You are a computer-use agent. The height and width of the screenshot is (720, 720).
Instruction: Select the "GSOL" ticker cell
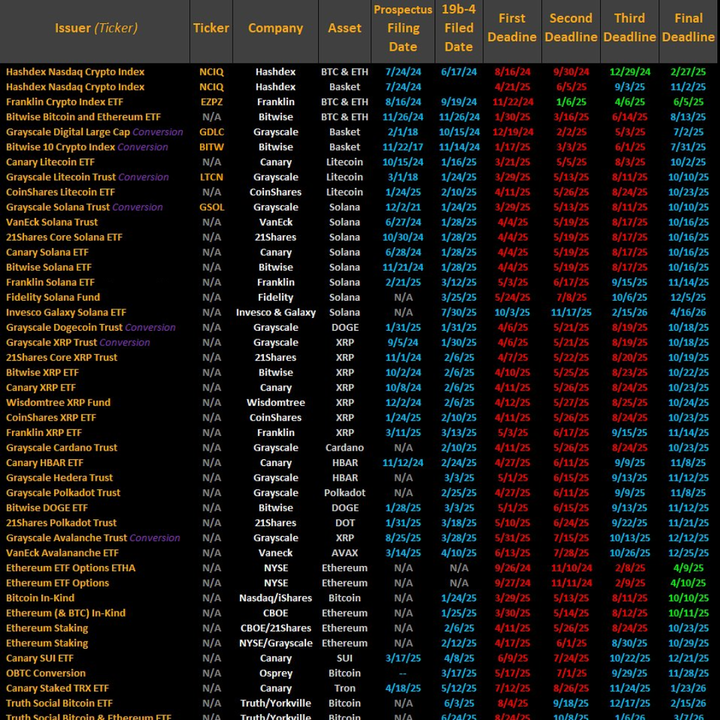(x=211, y=207)
